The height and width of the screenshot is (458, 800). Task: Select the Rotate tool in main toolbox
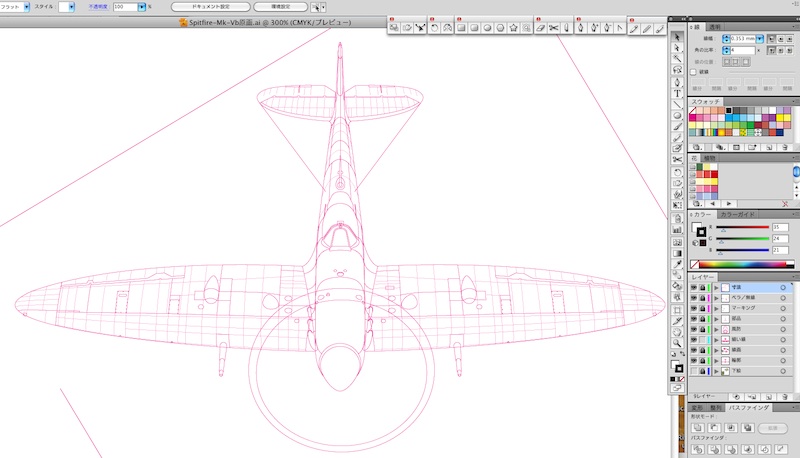(677, 172)
